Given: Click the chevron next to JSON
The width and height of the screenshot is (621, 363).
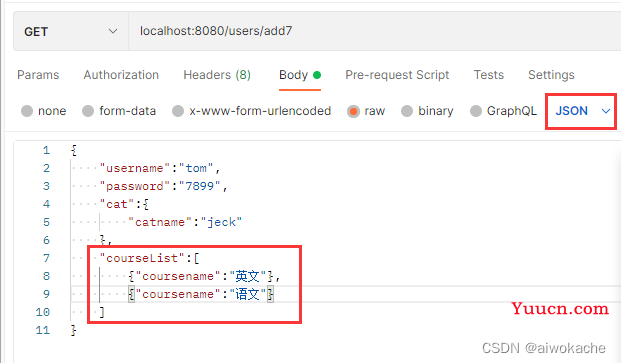Looking at the screenshot, I should click(606, 111).
